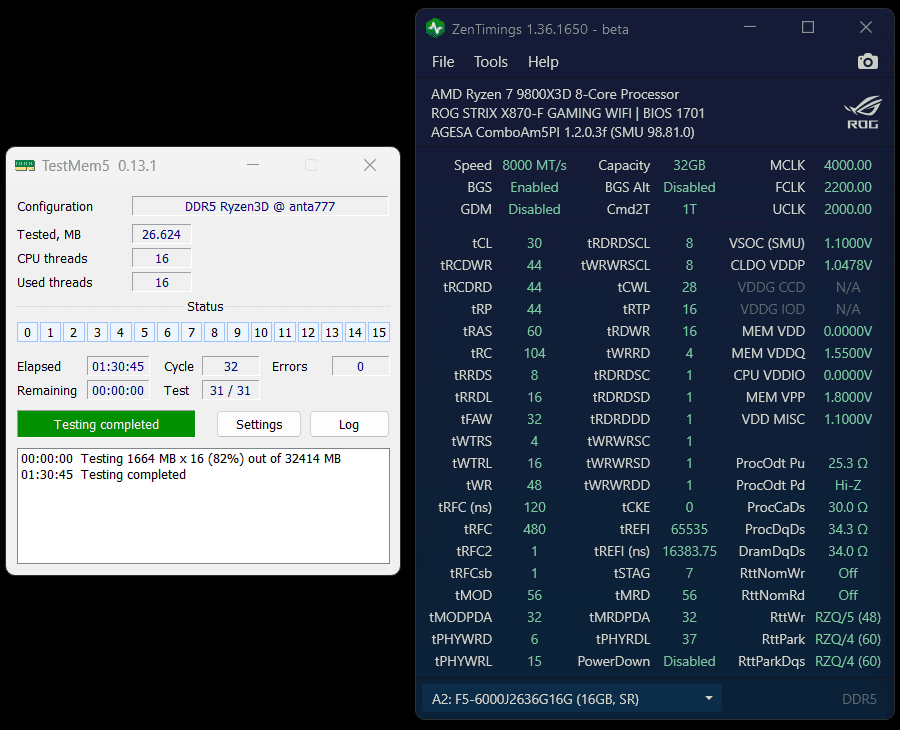
Task: Click the tRC value 104
Action: (x=534, y=353)
